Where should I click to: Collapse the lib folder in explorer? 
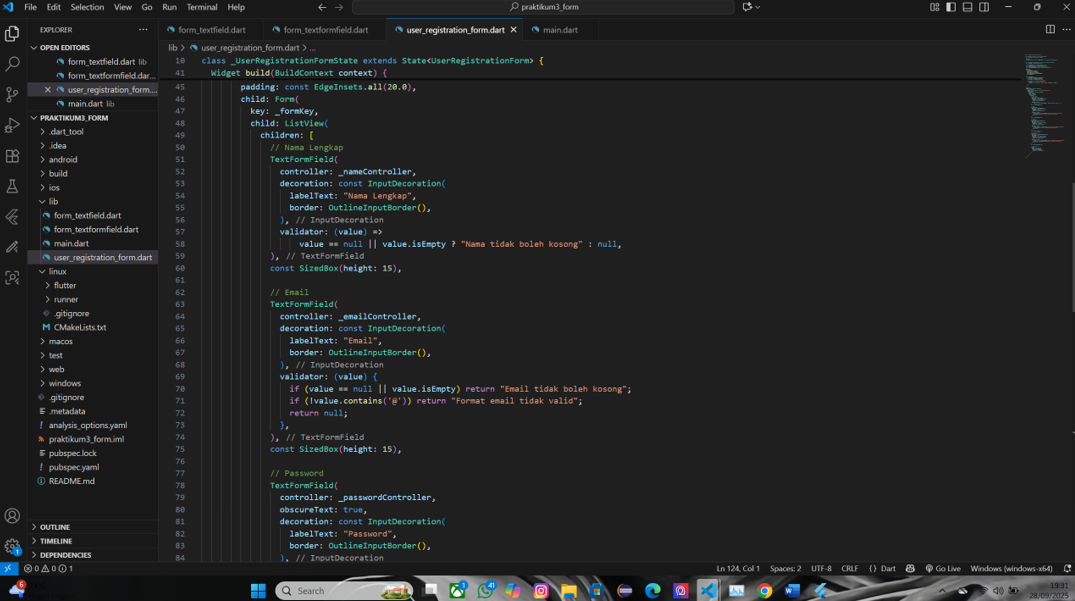[53, 201]
